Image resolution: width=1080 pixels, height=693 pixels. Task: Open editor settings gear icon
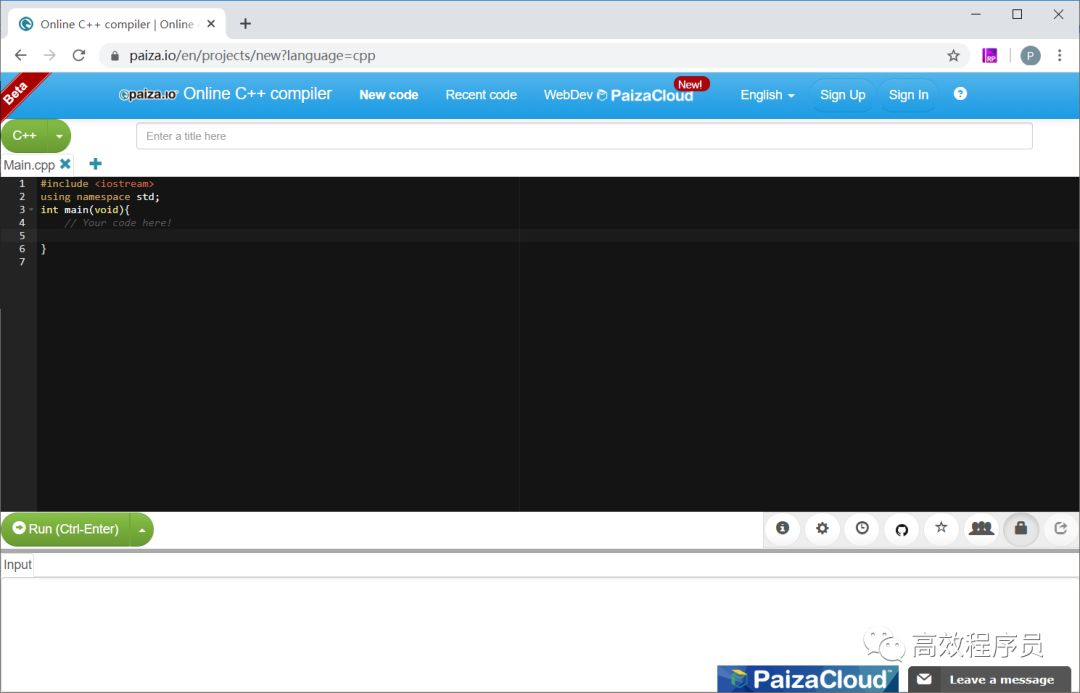(822, 528)
